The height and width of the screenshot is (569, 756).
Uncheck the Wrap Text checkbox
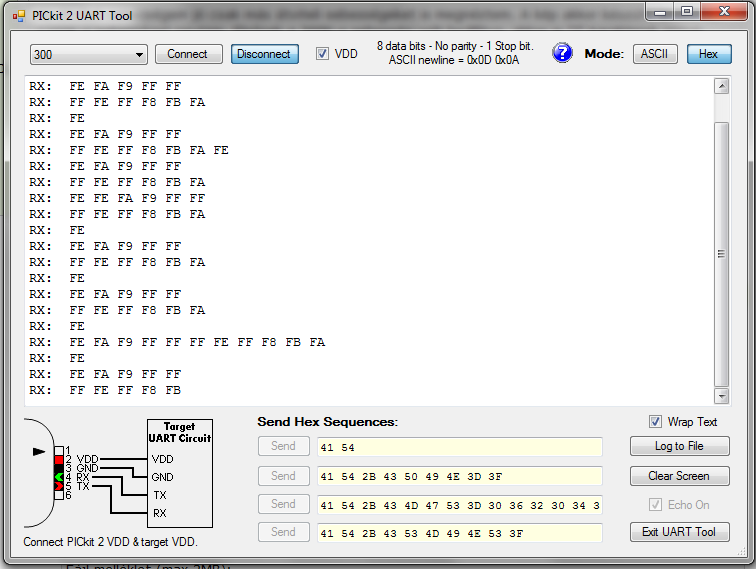[655, 421]
